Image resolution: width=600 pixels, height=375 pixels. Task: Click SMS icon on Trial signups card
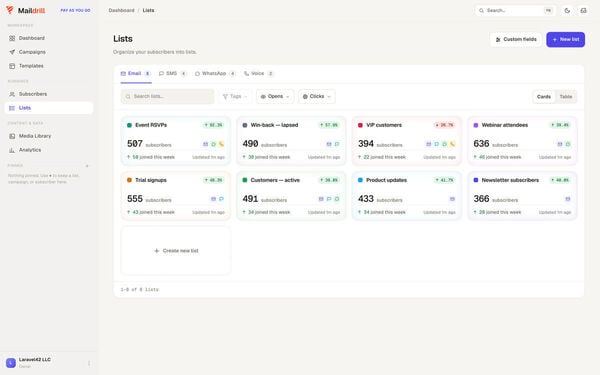point(221,199)
